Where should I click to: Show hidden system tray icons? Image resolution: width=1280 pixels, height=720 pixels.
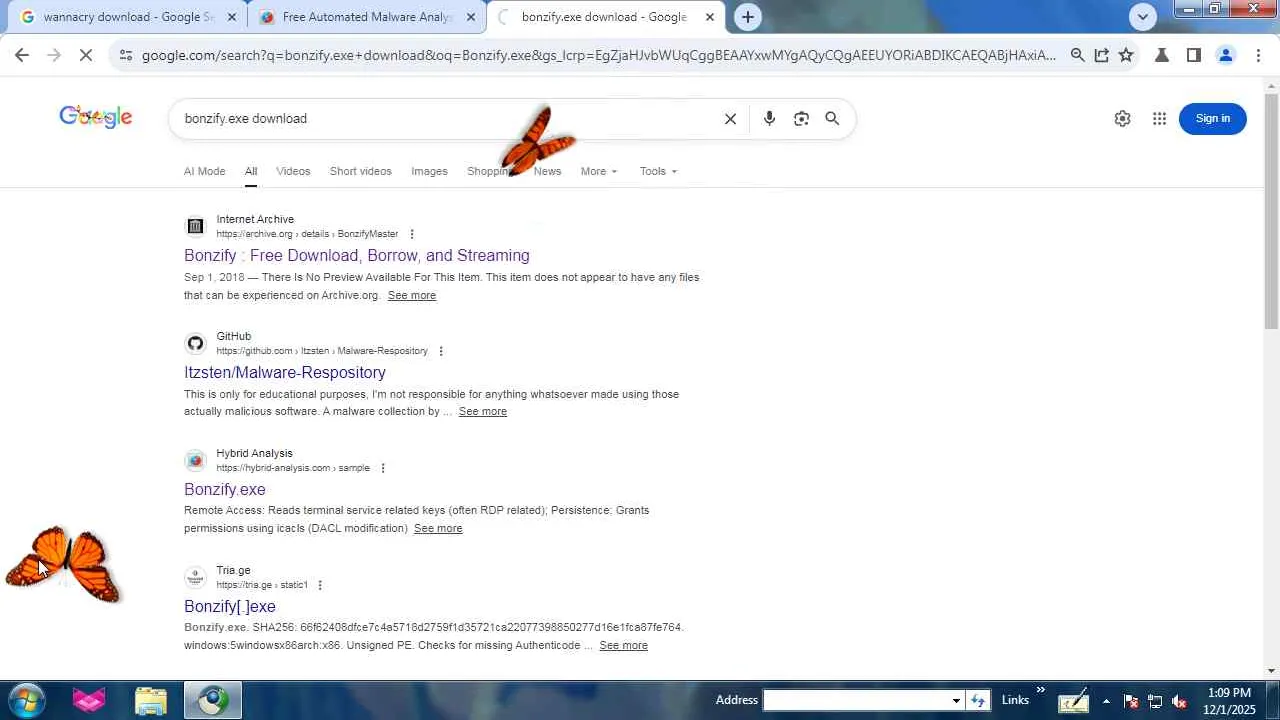point(1106,701)
